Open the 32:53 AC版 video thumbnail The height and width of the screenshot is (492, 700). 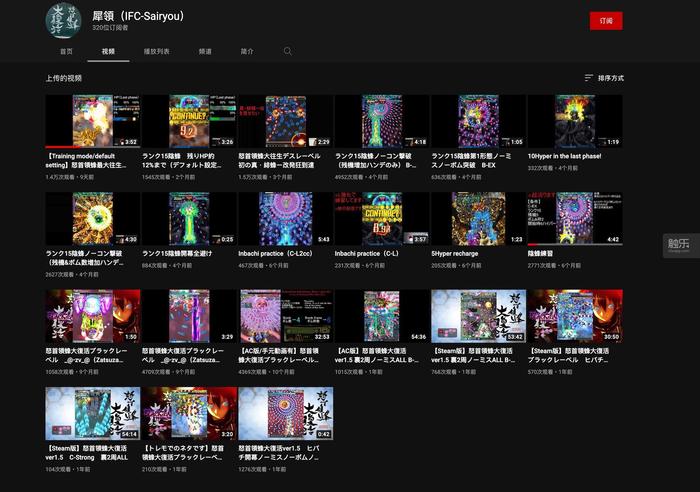pos(286,316)
